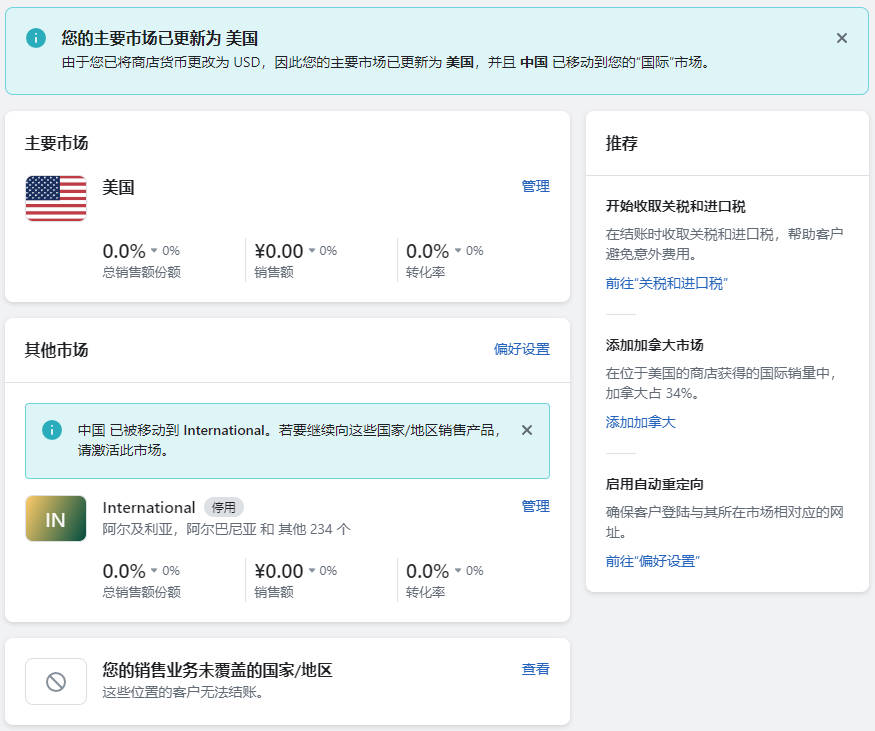Click International sales ¥0.00 value
The width and height of the screenshot is (875, 731).
(278, 571)
